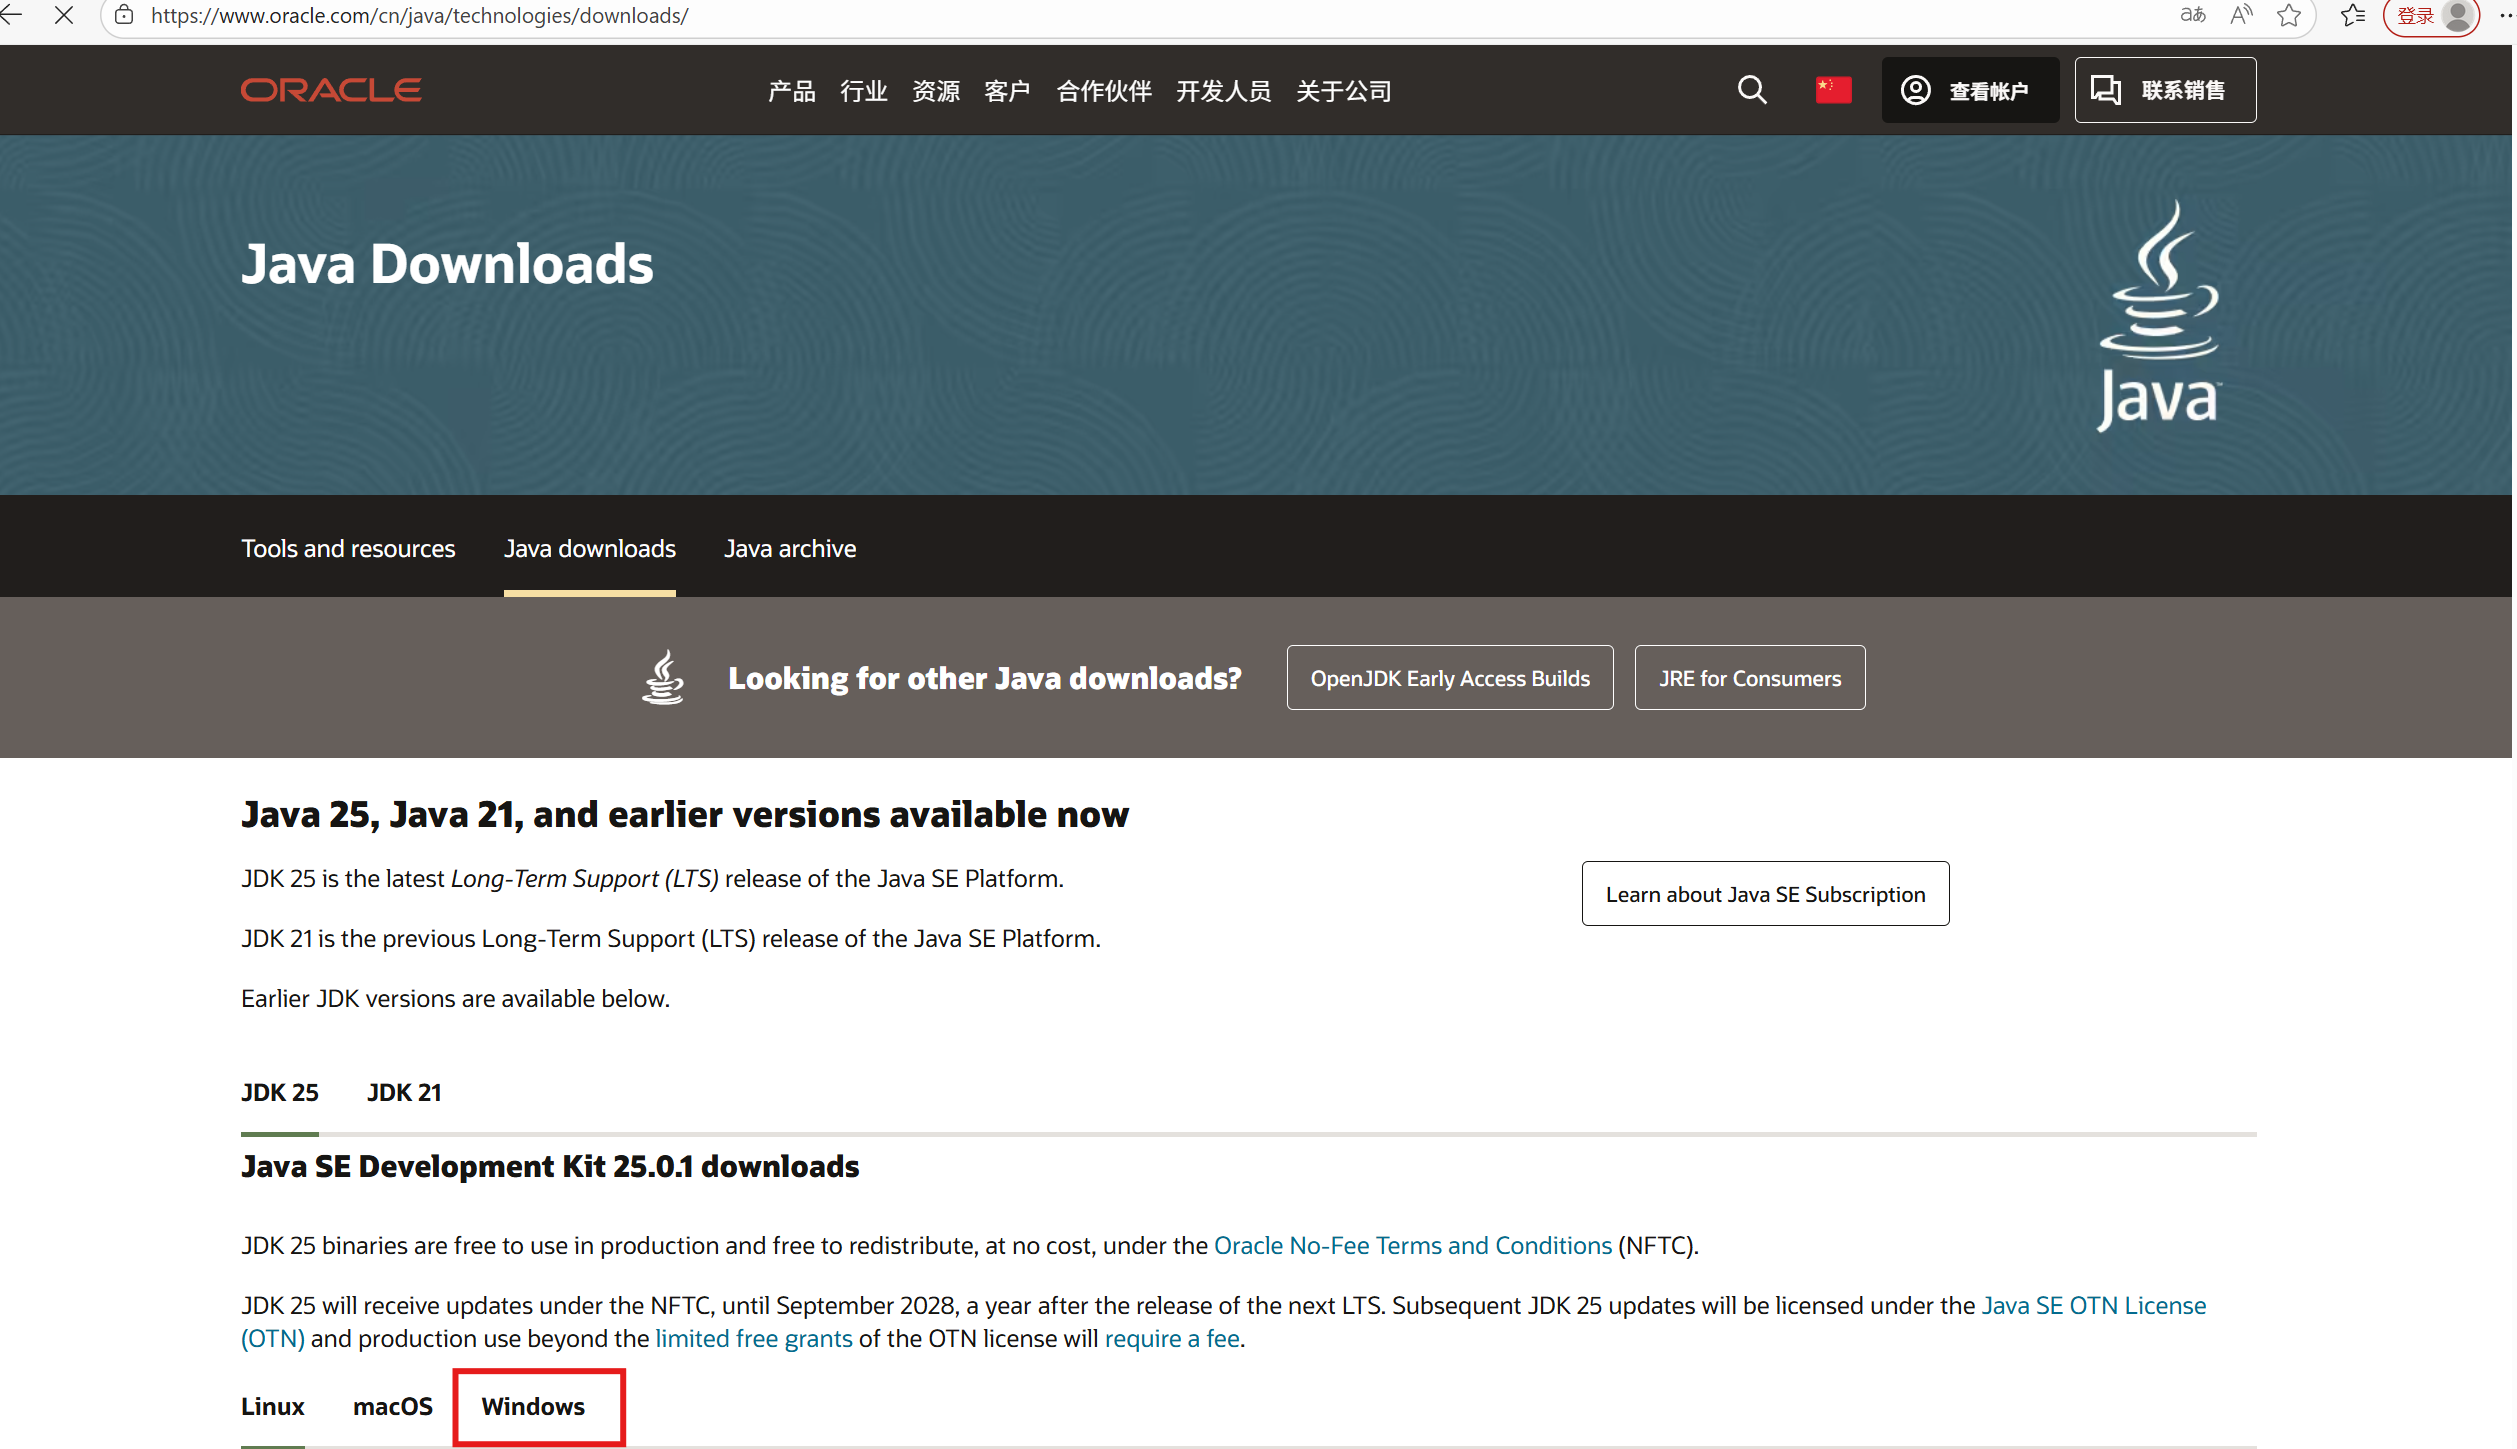
Task: Open the site search magnifier
Action: 1751,90
